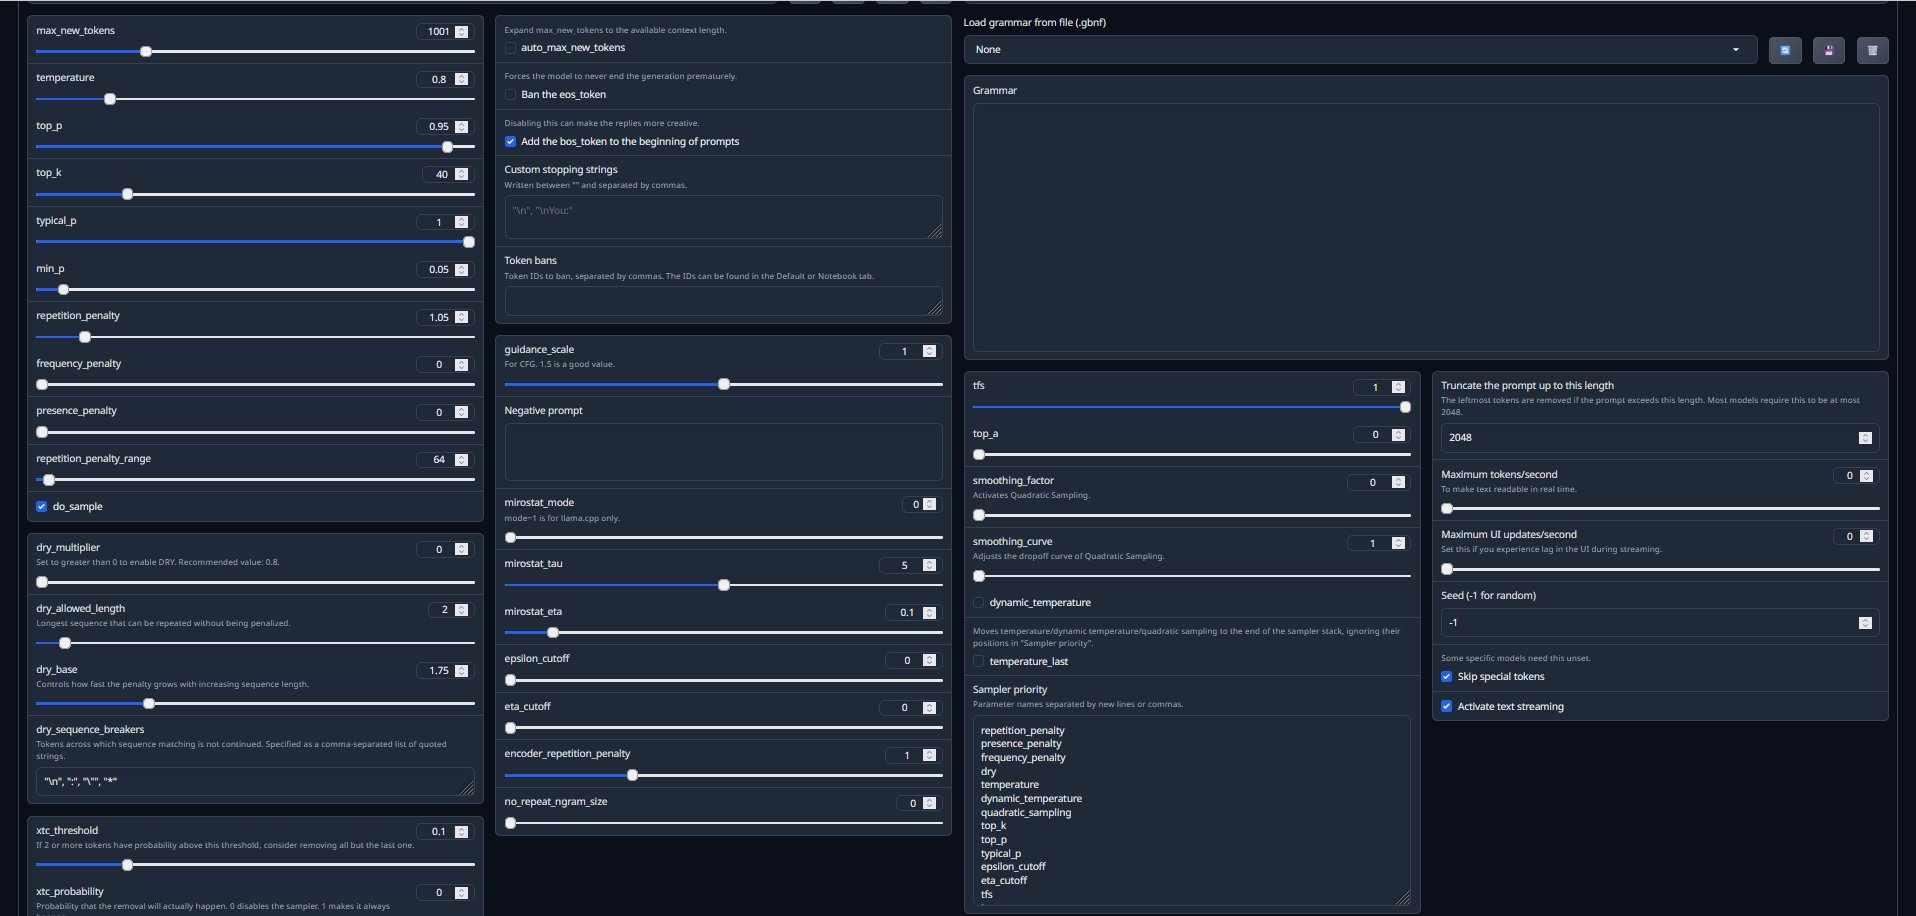Click the refresh grammar list icon
The width and height of the screenshot is (1916, 916).
click(x=1784, y=50)
